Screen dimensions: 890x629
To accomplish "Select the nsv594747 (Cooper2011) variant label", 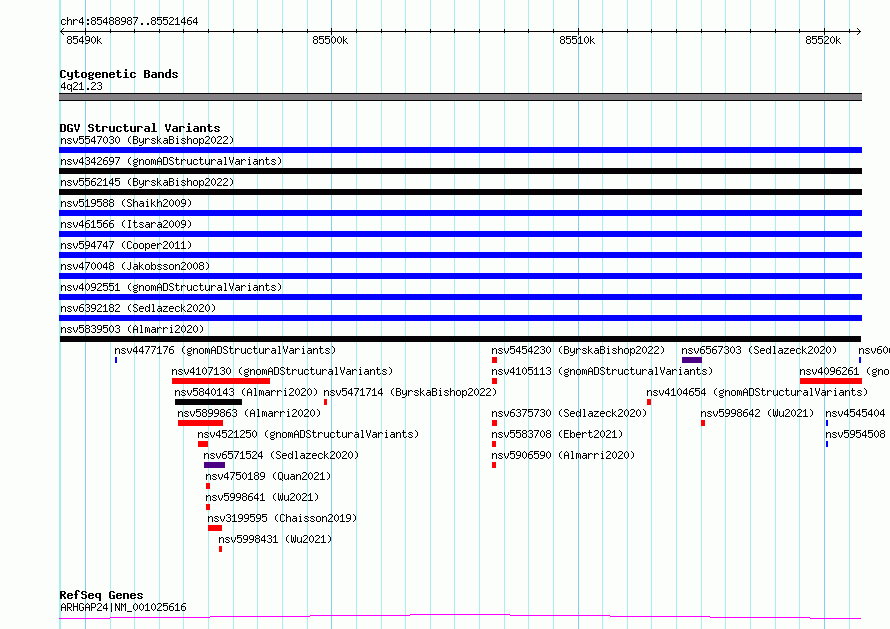I will pos(126,245).
